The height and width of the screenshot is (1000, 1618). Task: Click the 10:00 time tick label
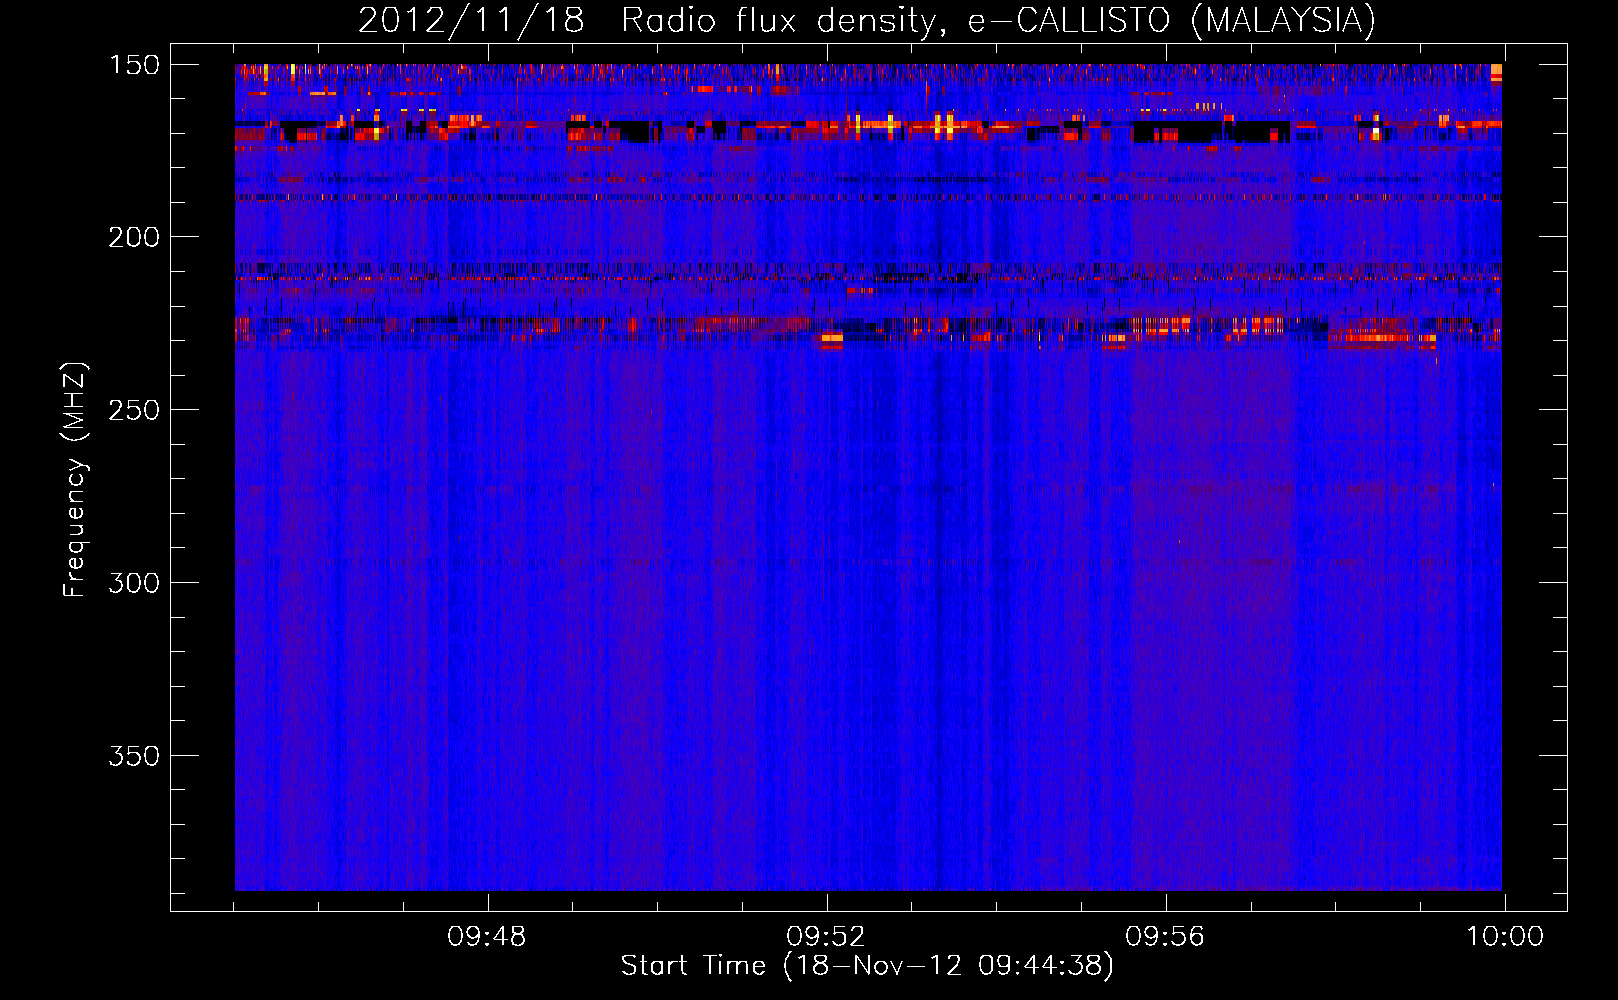tap(1505, 937)
